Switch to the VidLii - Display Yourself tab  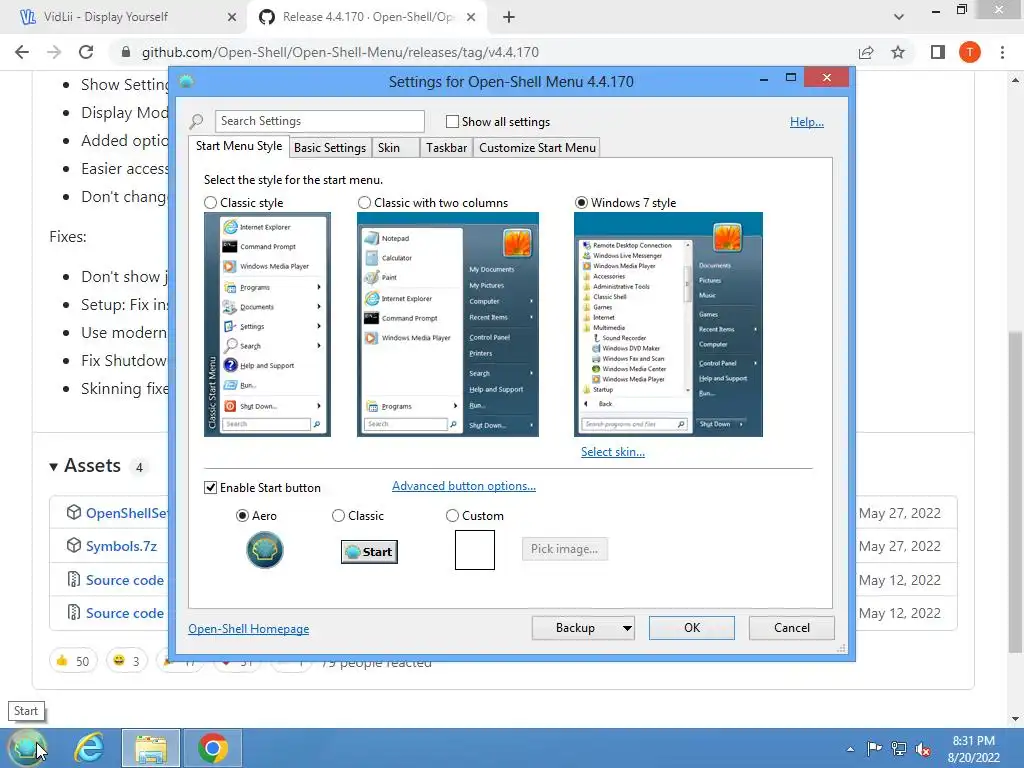click(x=106, y=17)
